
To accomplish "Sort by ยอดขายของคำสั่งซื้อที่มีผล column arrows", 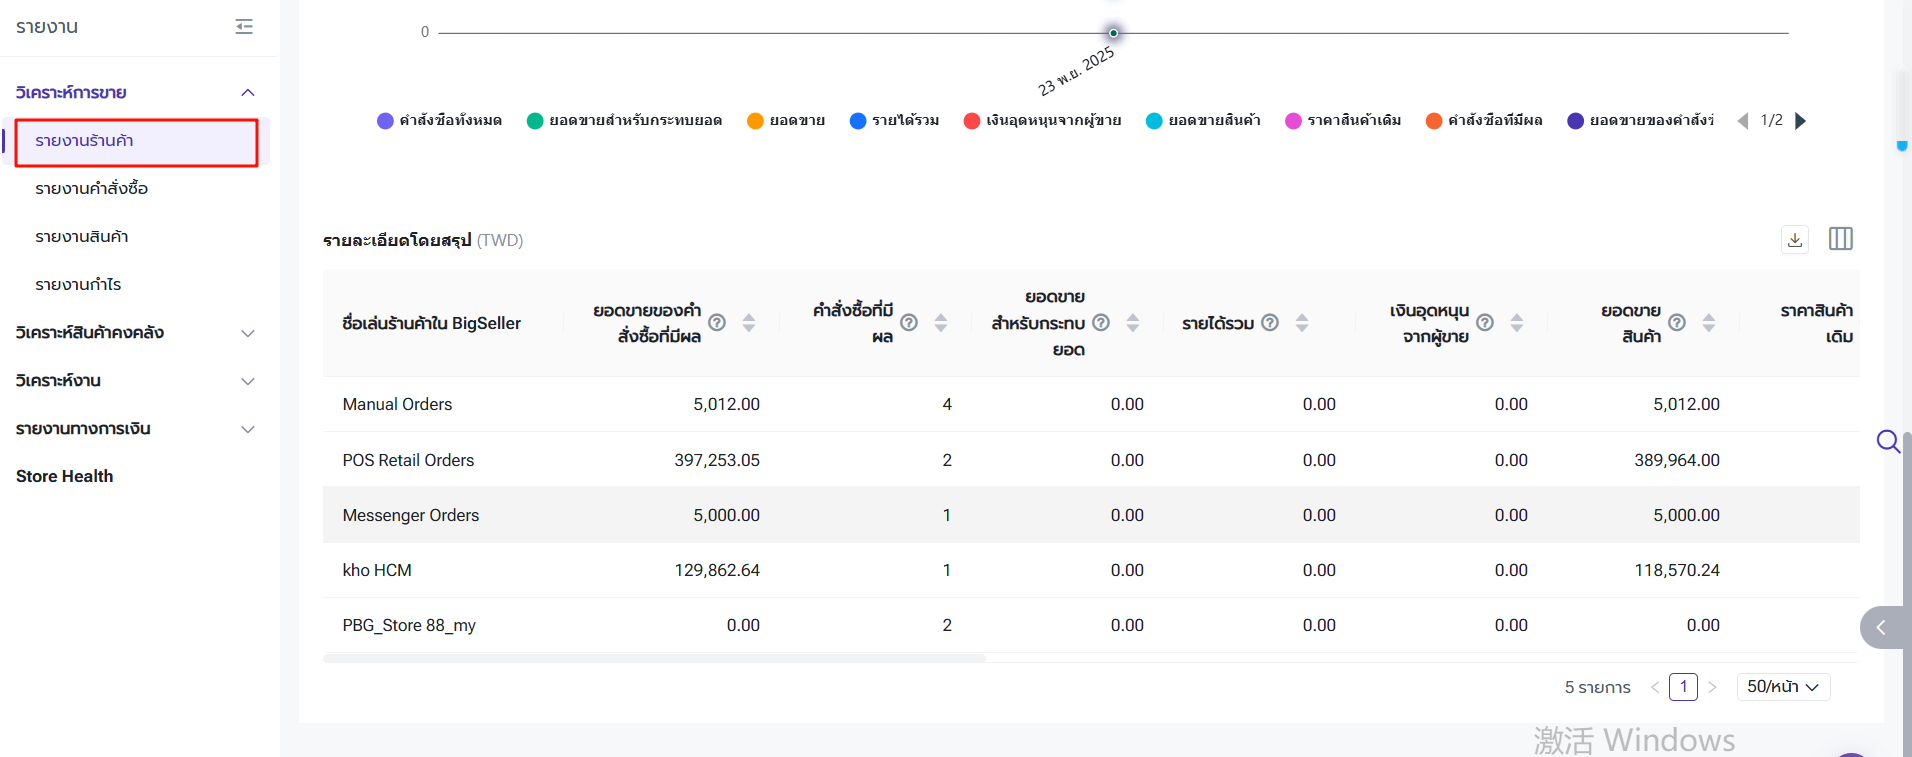I will point(748,323).
